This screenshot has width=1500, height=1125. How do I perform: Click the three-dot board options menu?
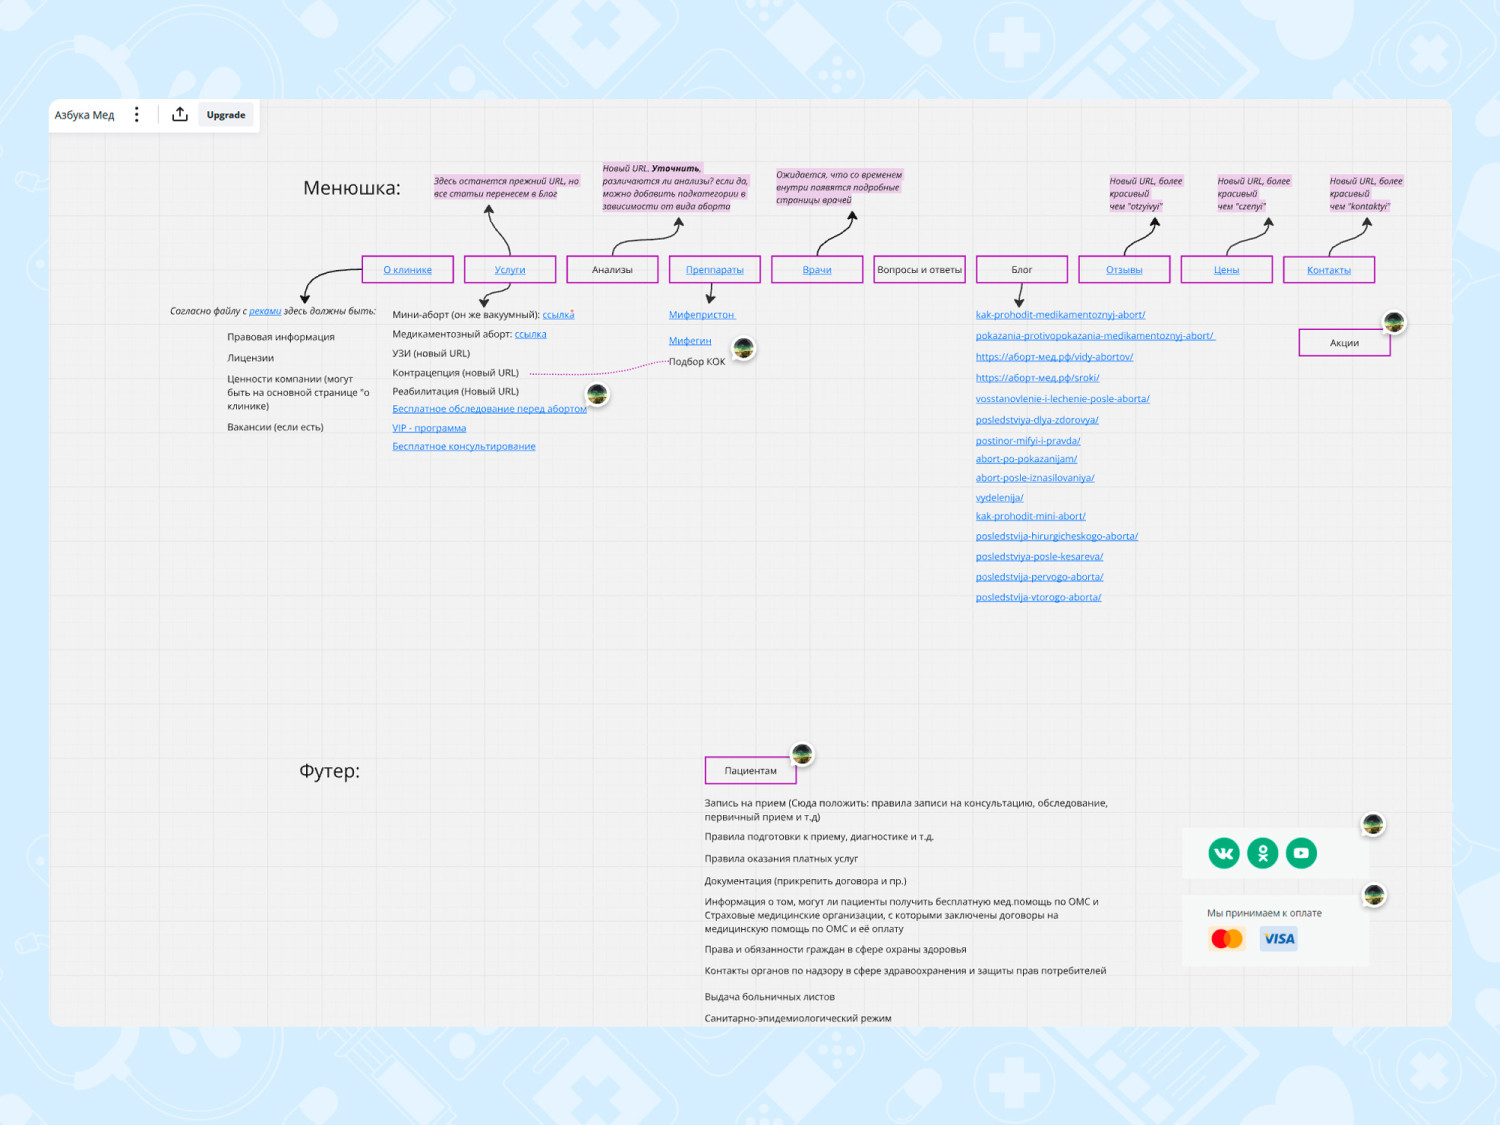[x=137, y=115]
